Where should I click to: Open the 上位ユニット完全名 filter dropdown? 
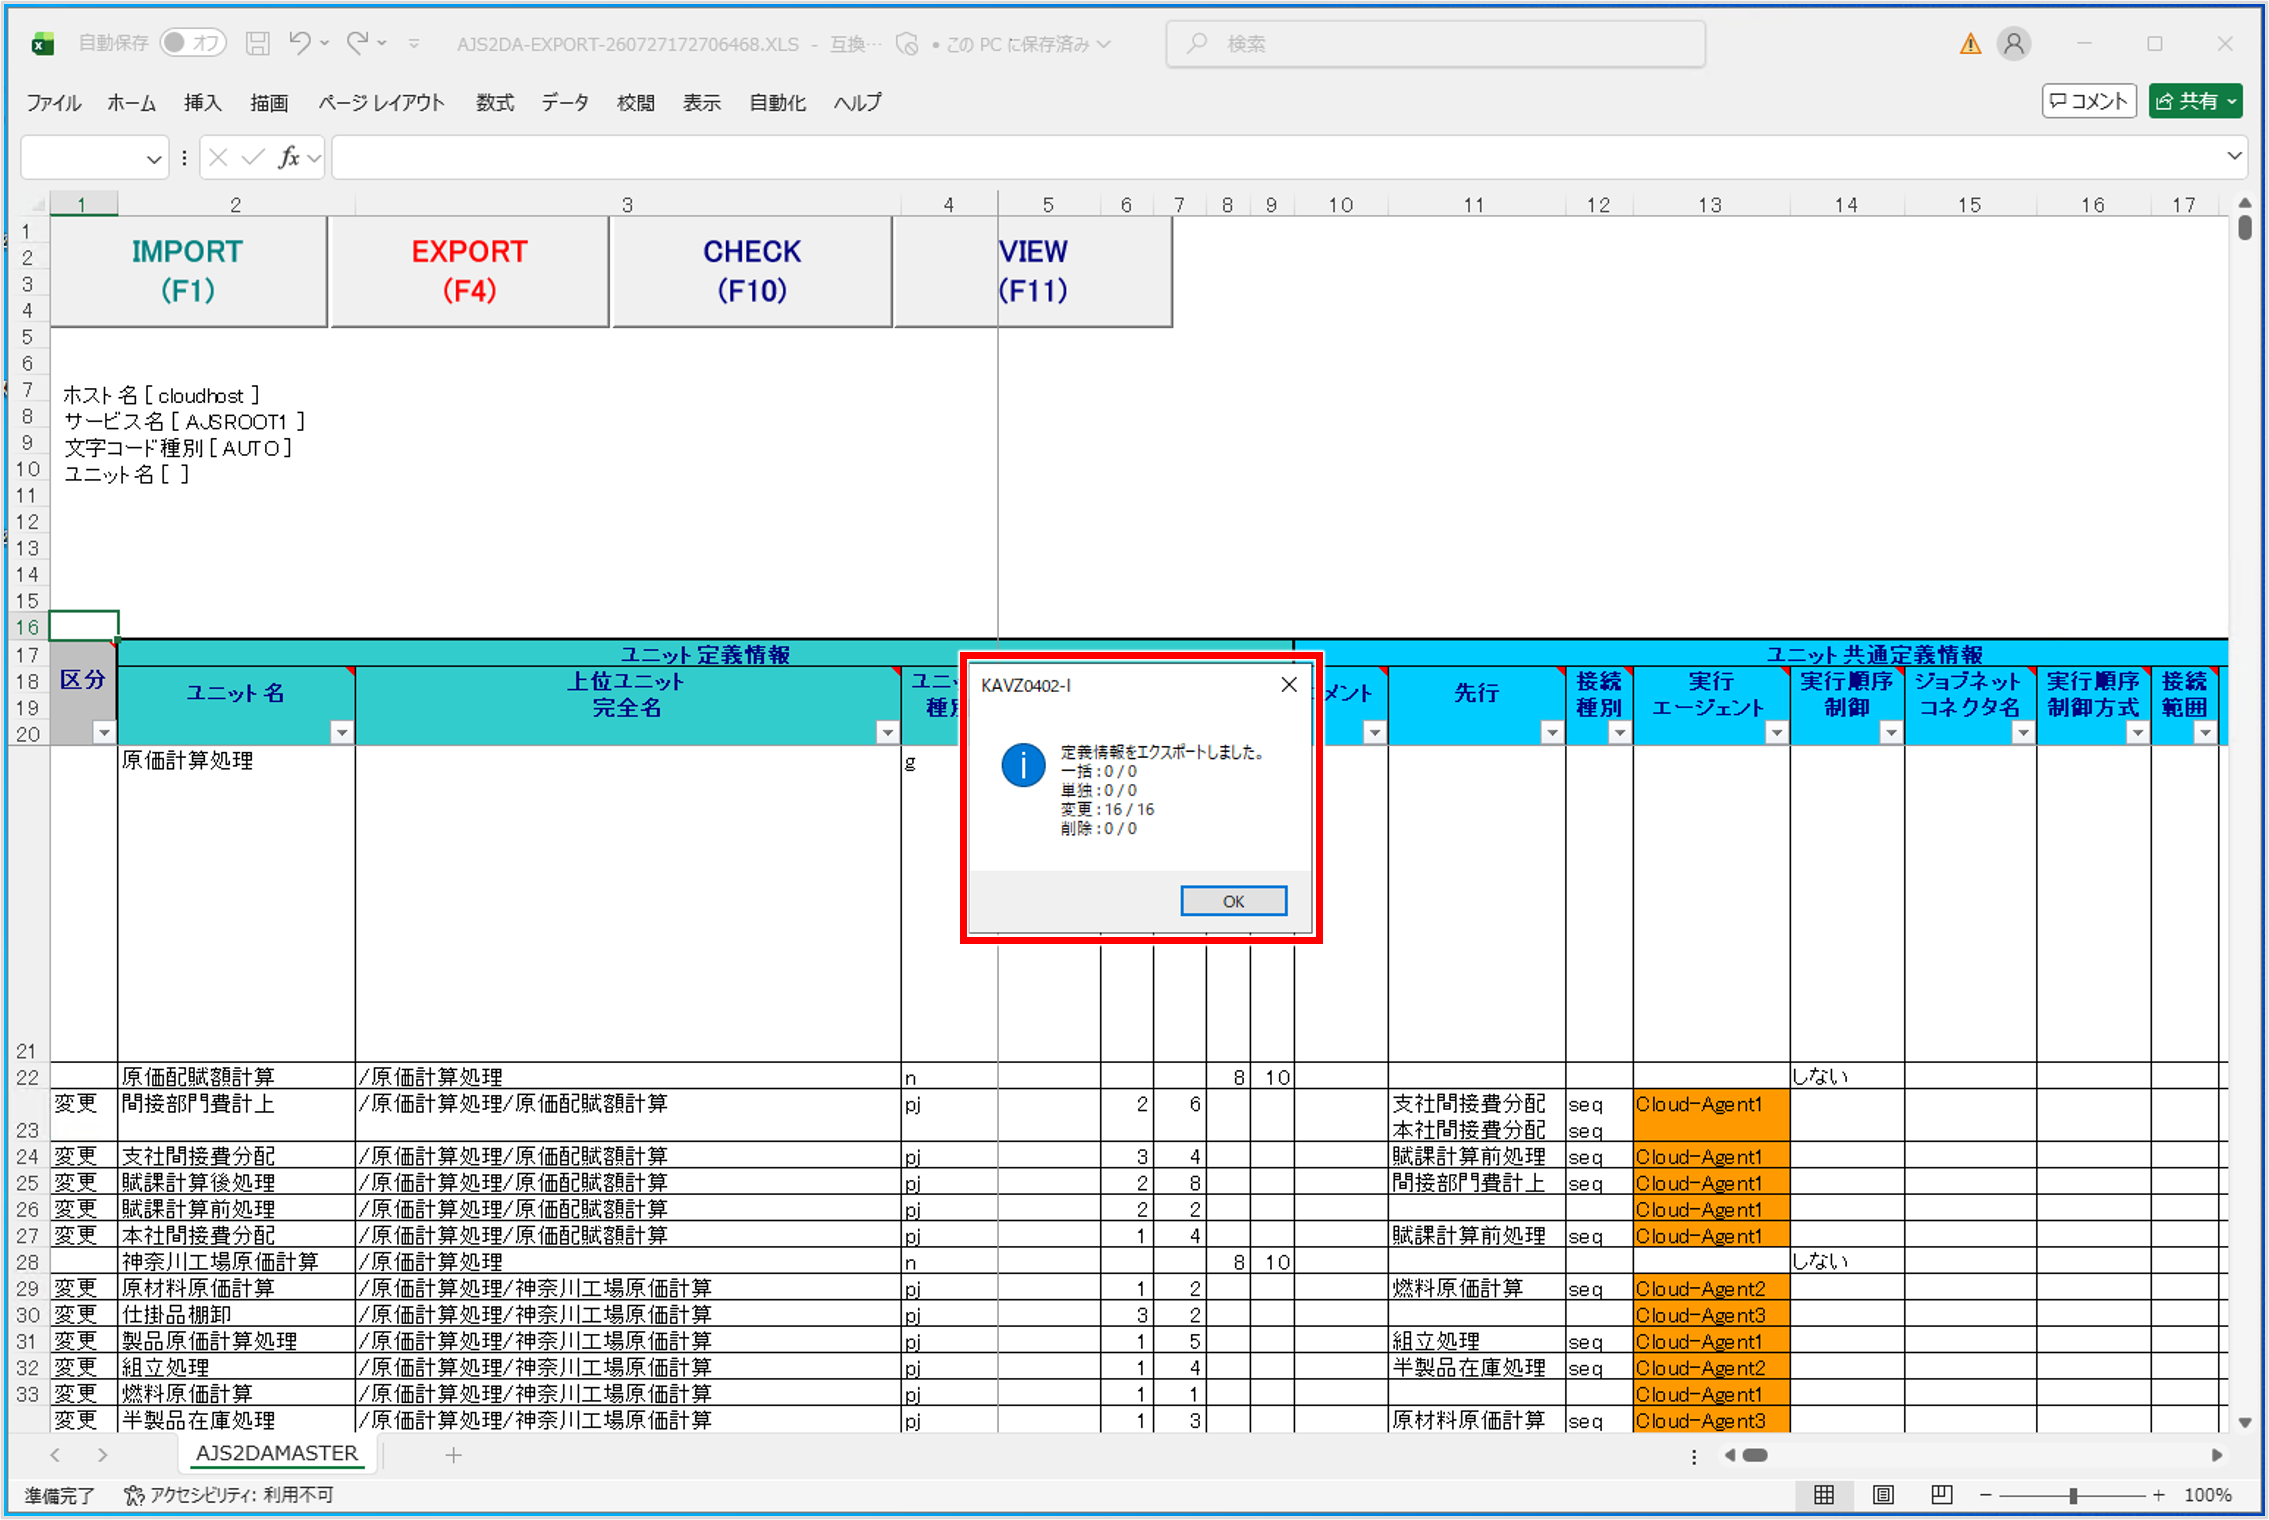[887, 733]
